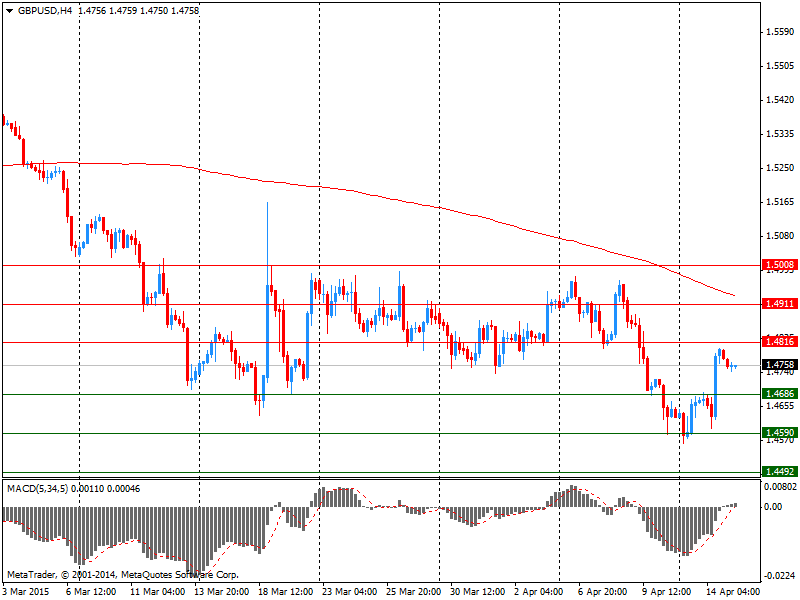Select the 1.4686 green support label
This screenshot has width=800, height=600.
(x=780, y=394)
